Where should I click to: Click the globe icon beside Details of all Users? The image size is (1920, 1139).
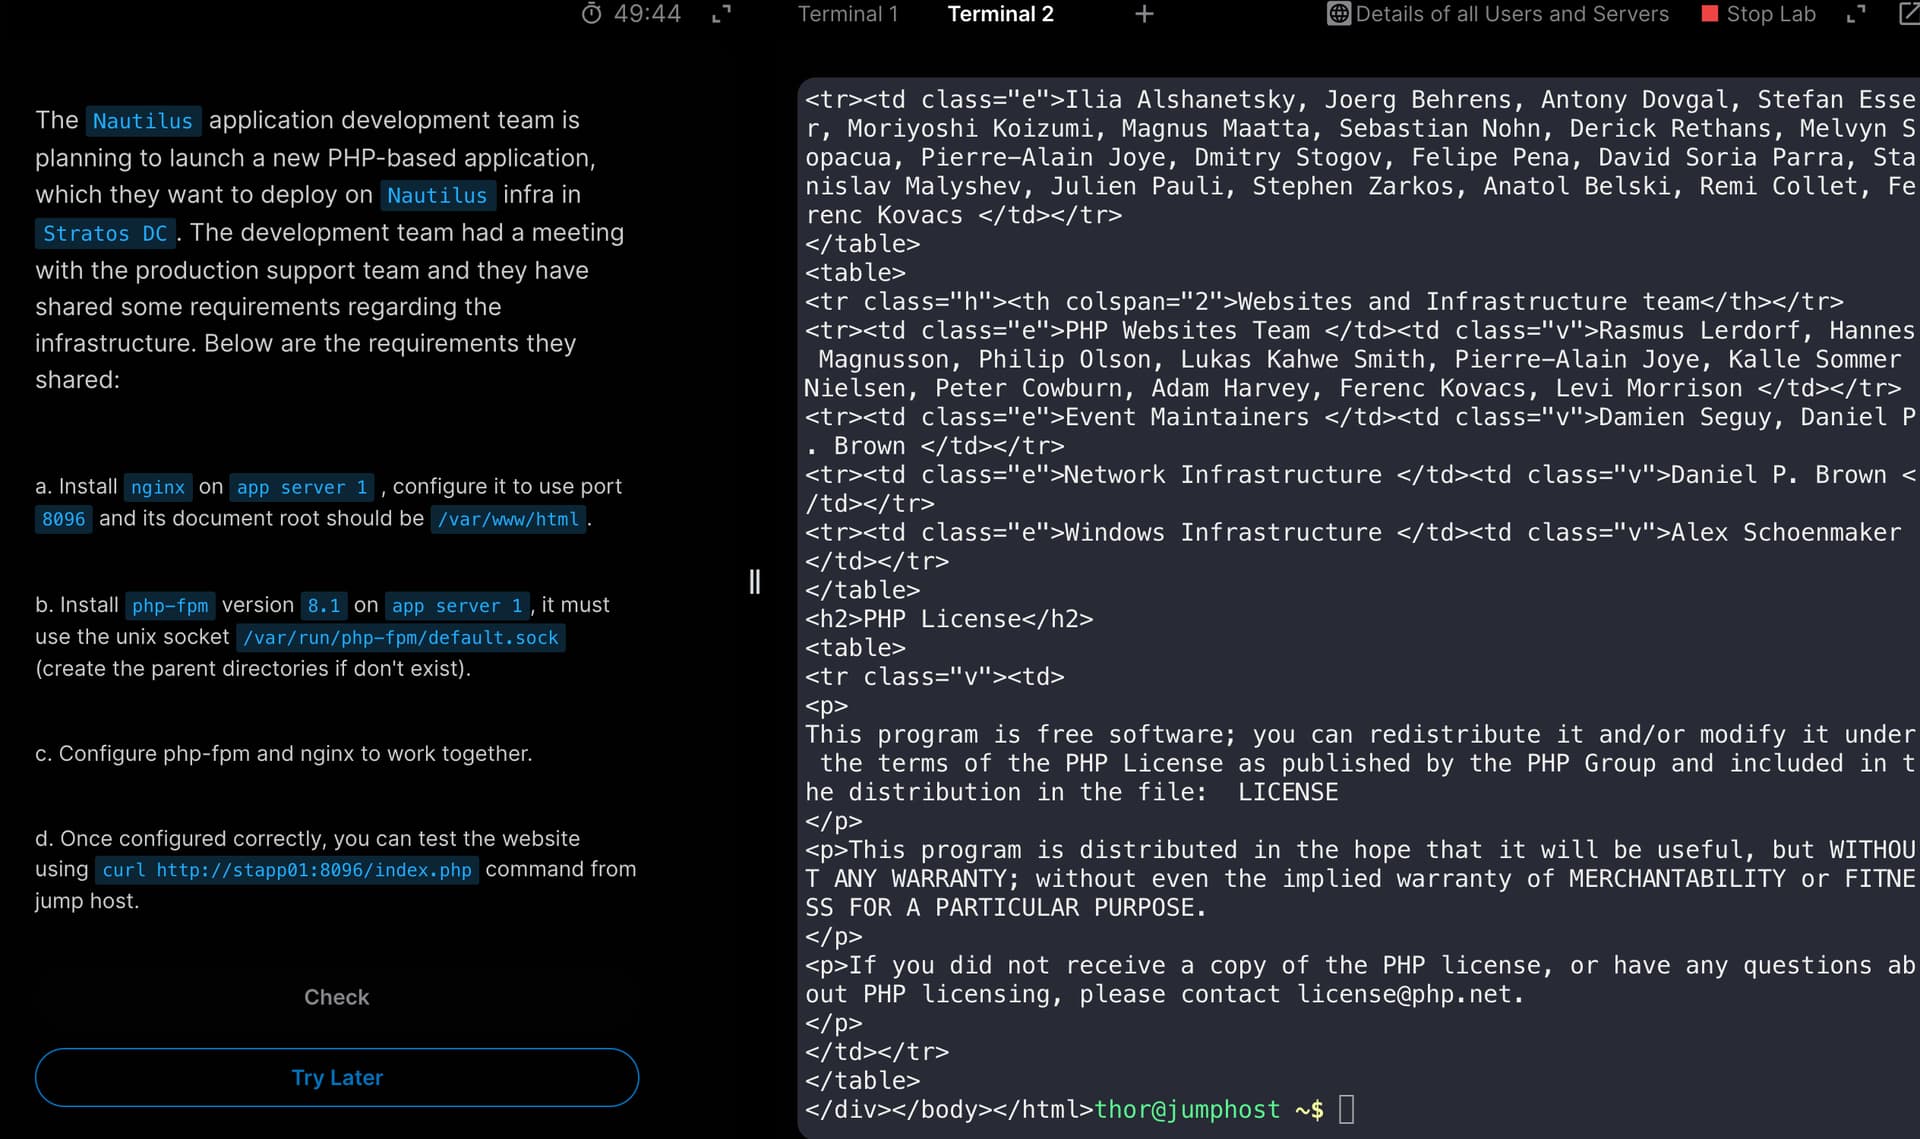1338,14
